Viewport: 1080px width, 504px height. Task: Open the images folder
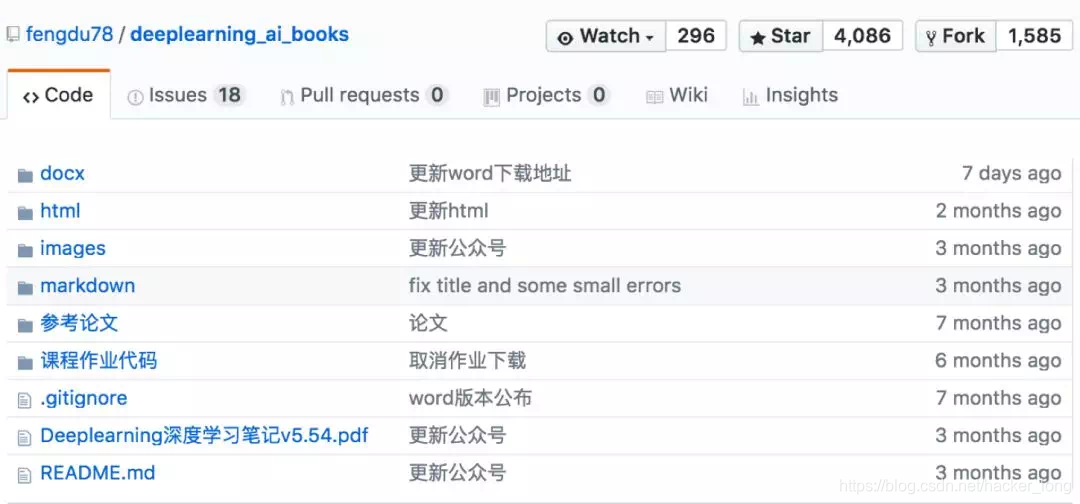pos(73,248)
